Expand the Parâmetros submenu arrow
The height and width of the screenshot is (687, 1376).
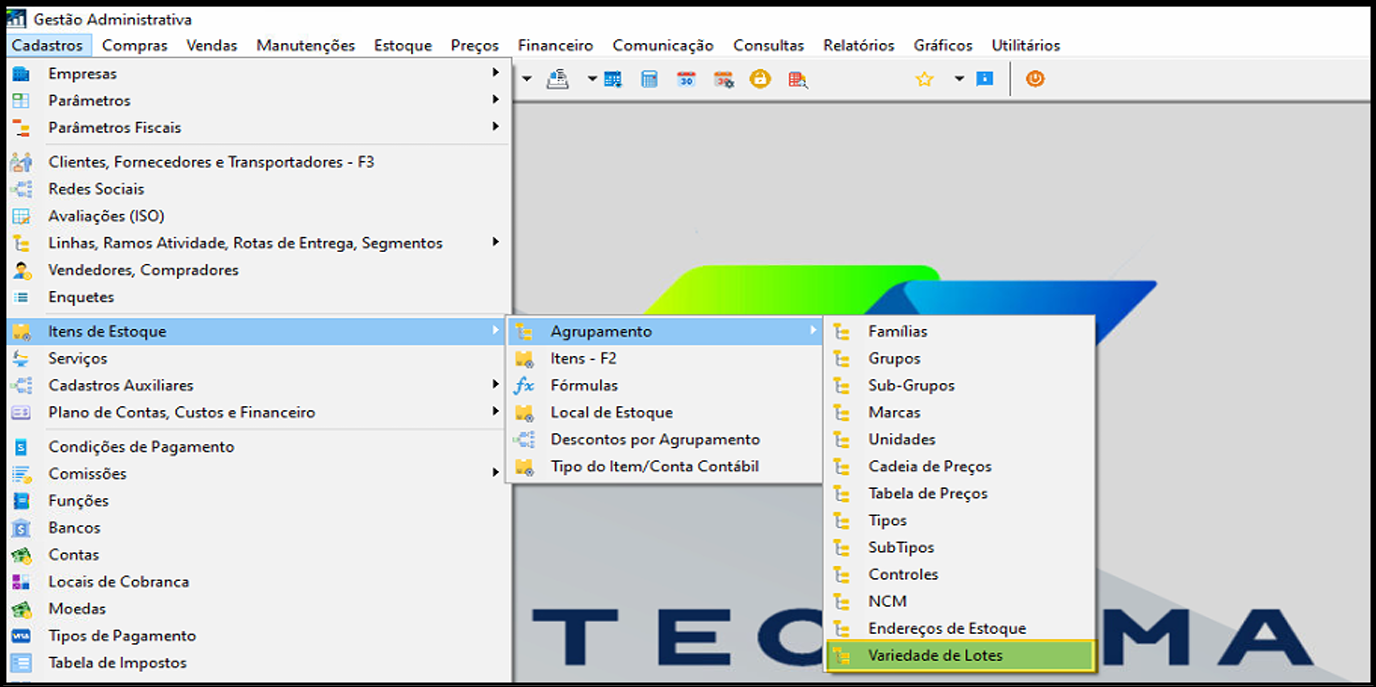click(x=496, y=100)
